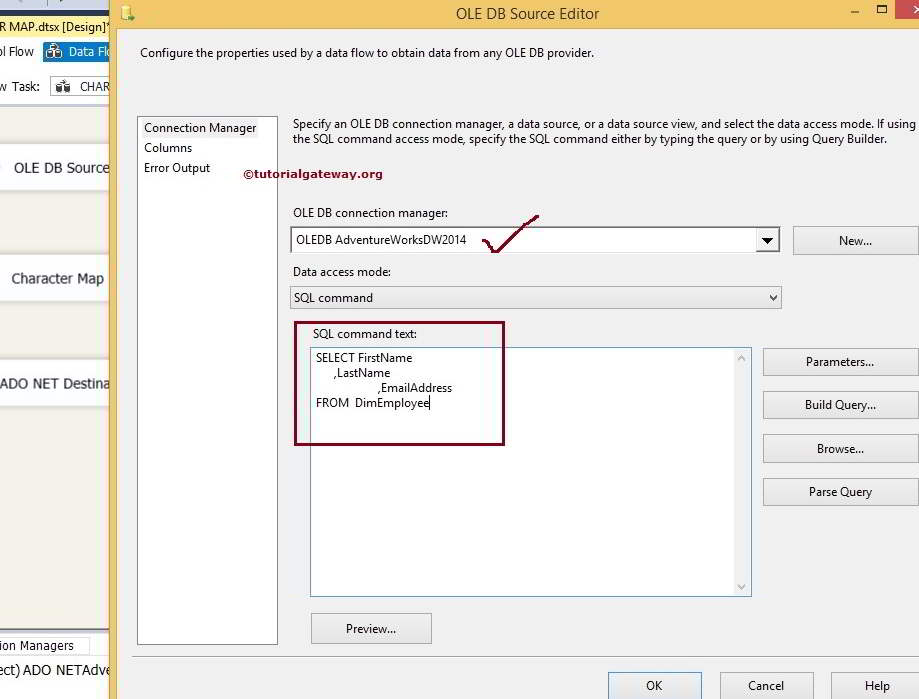The height and width of the screenshot is (699, 919).
Task: Click the New connection button
Action: 855,239
